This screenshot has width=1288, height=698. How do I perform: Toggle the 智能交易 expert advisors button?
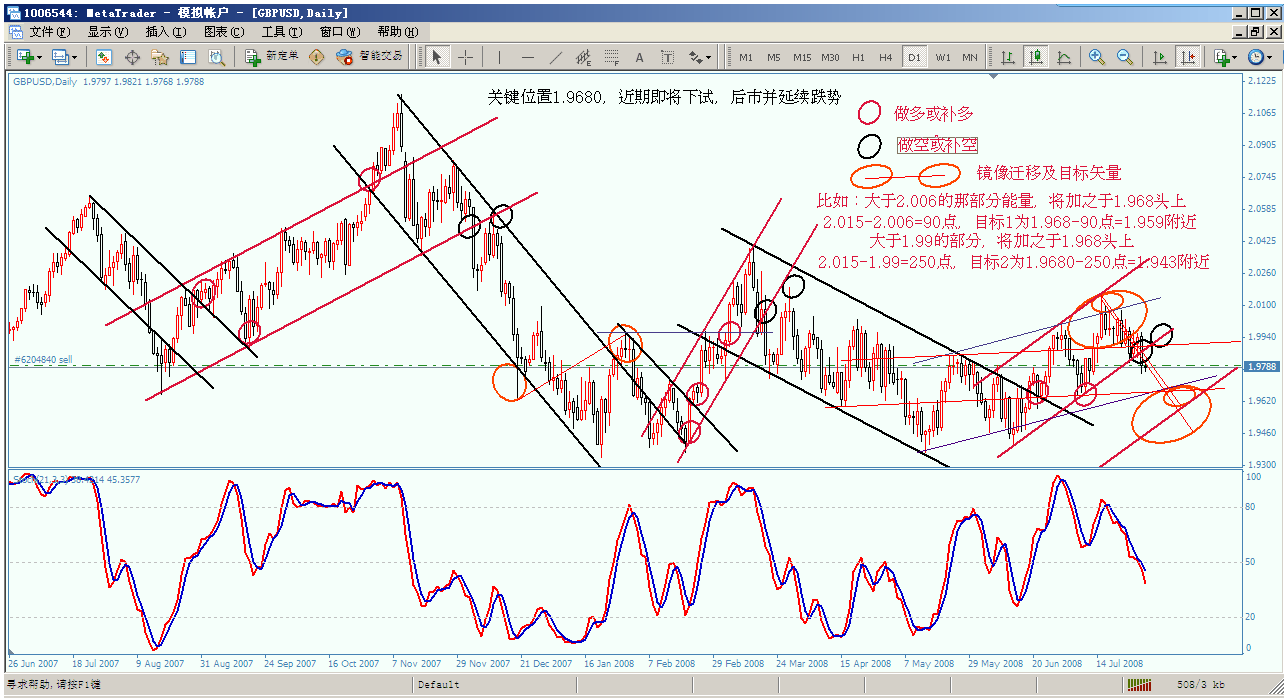(370, 57)
